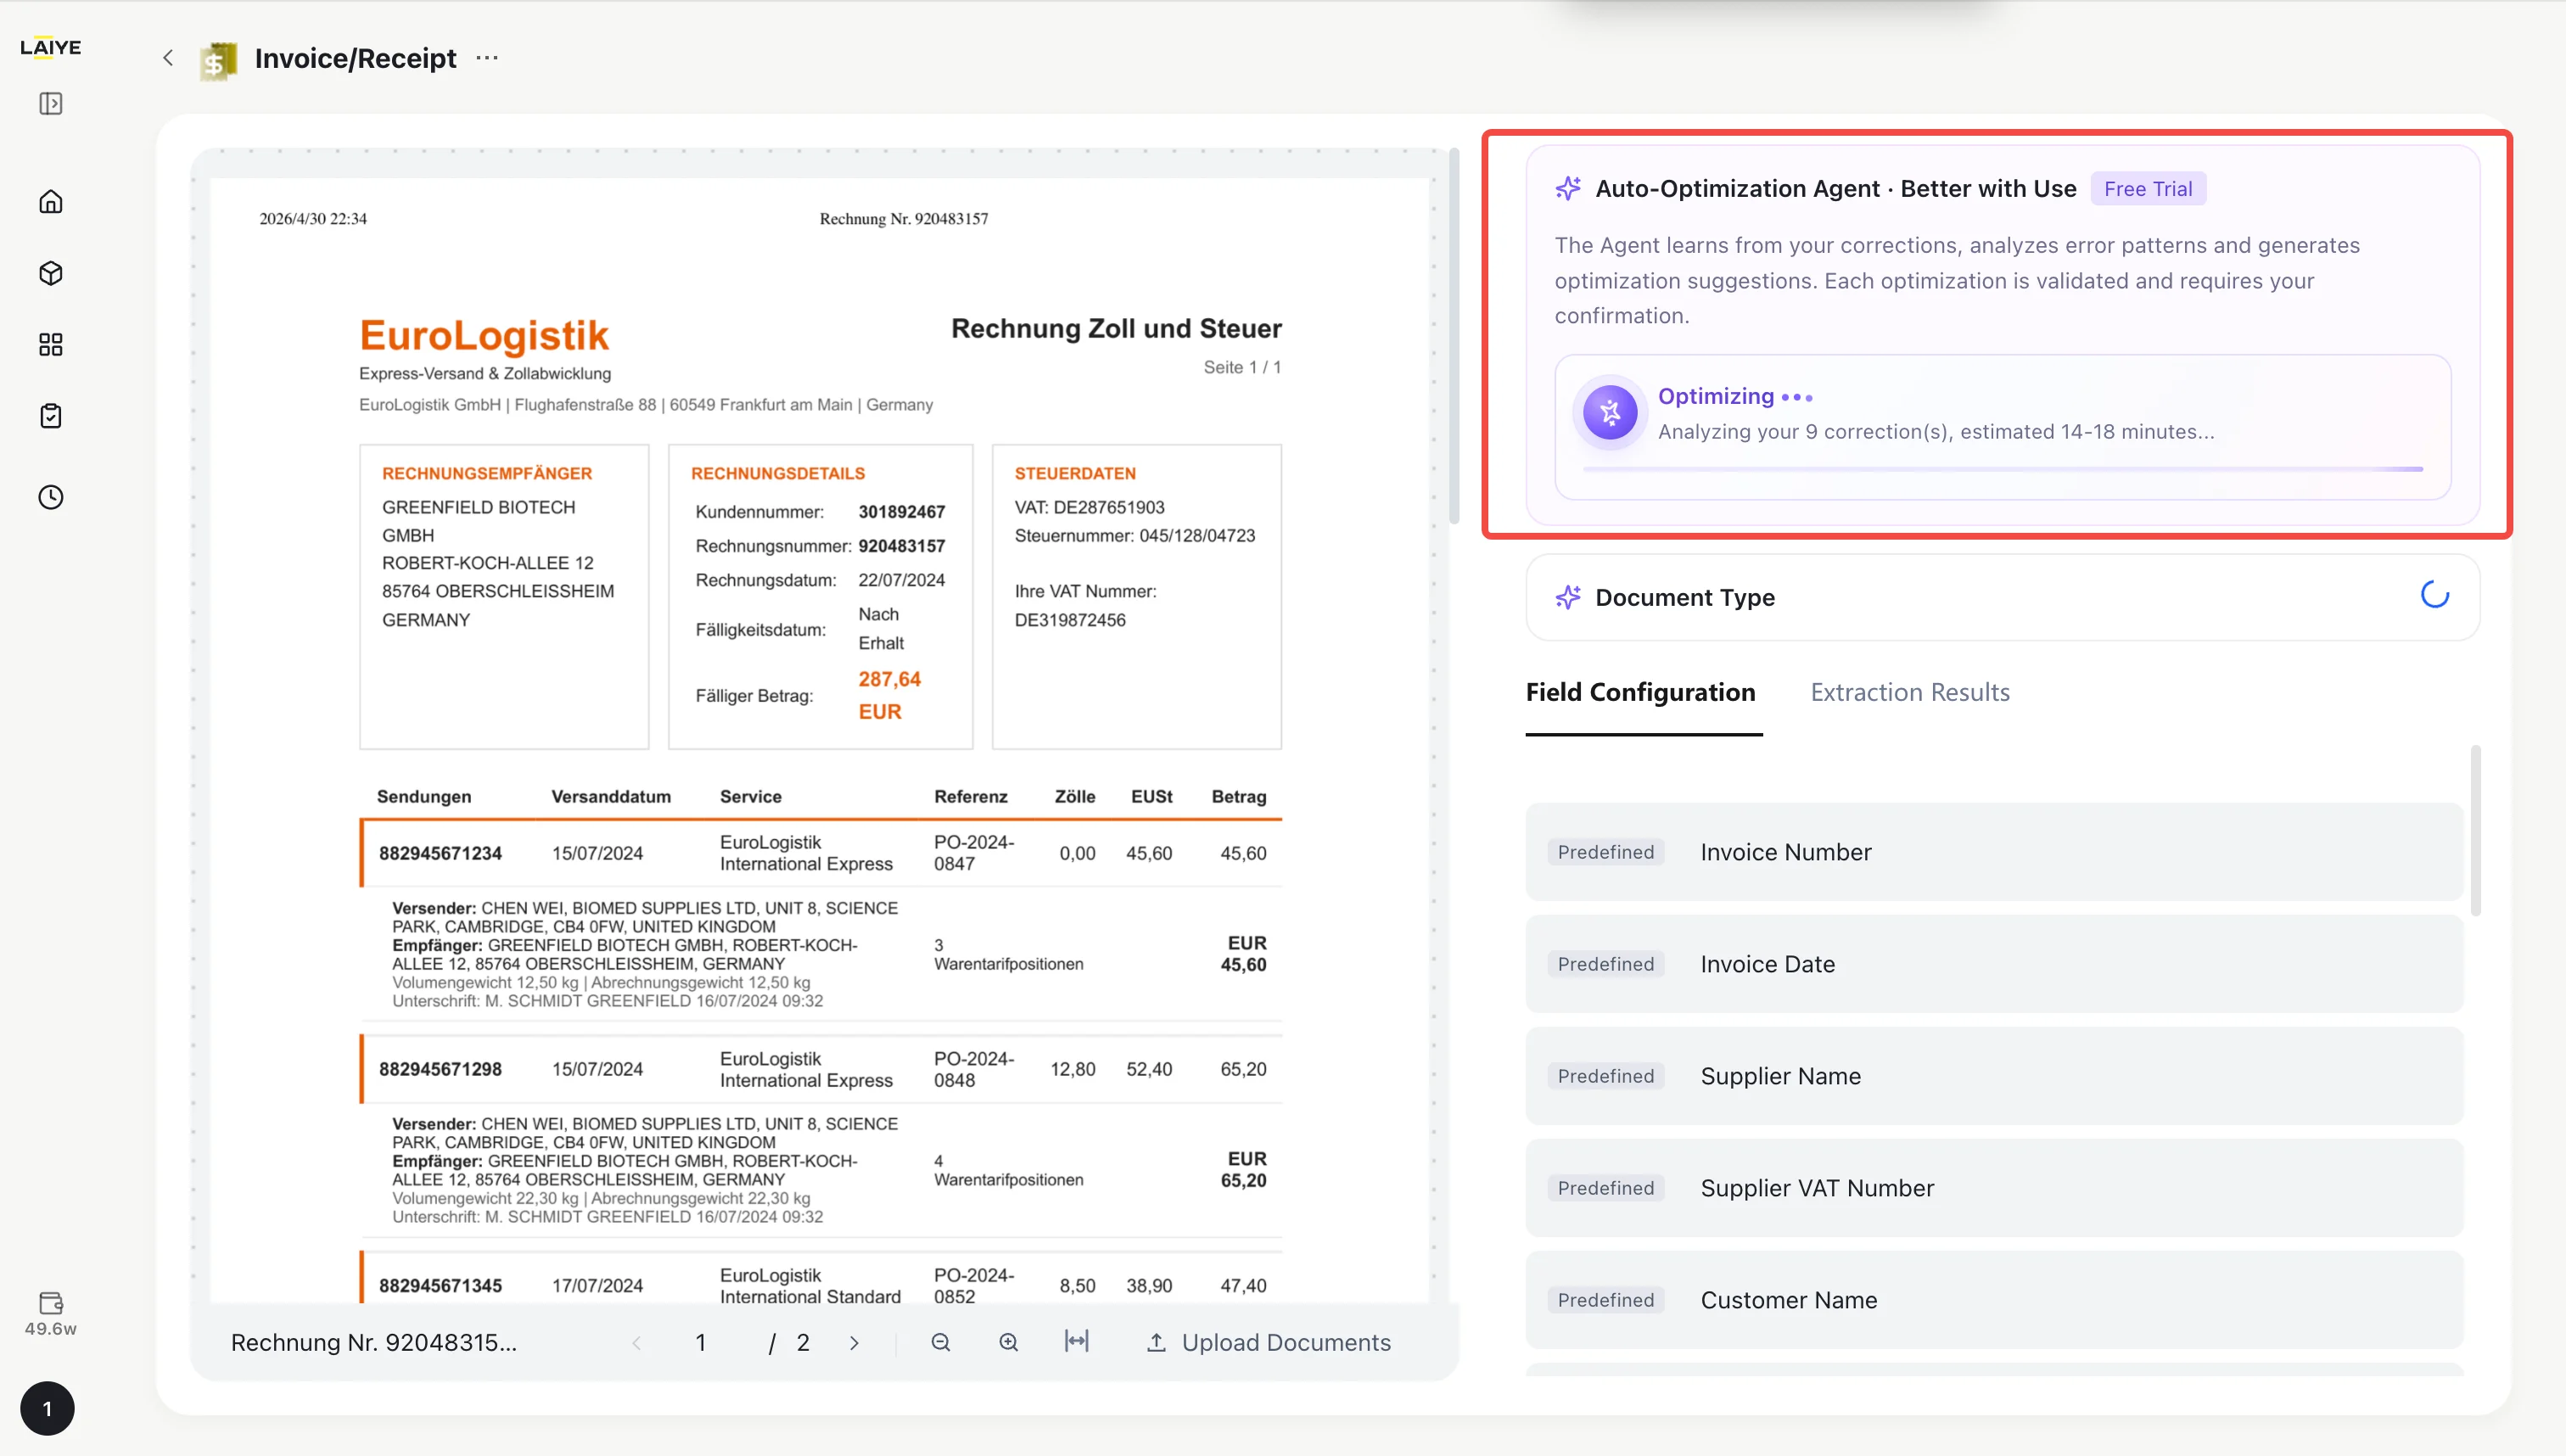Click the Betrag column header
Image resolution: width=2566 pixels, height=1456 pixels.
pyautogui.click(x=1239, y=797)
